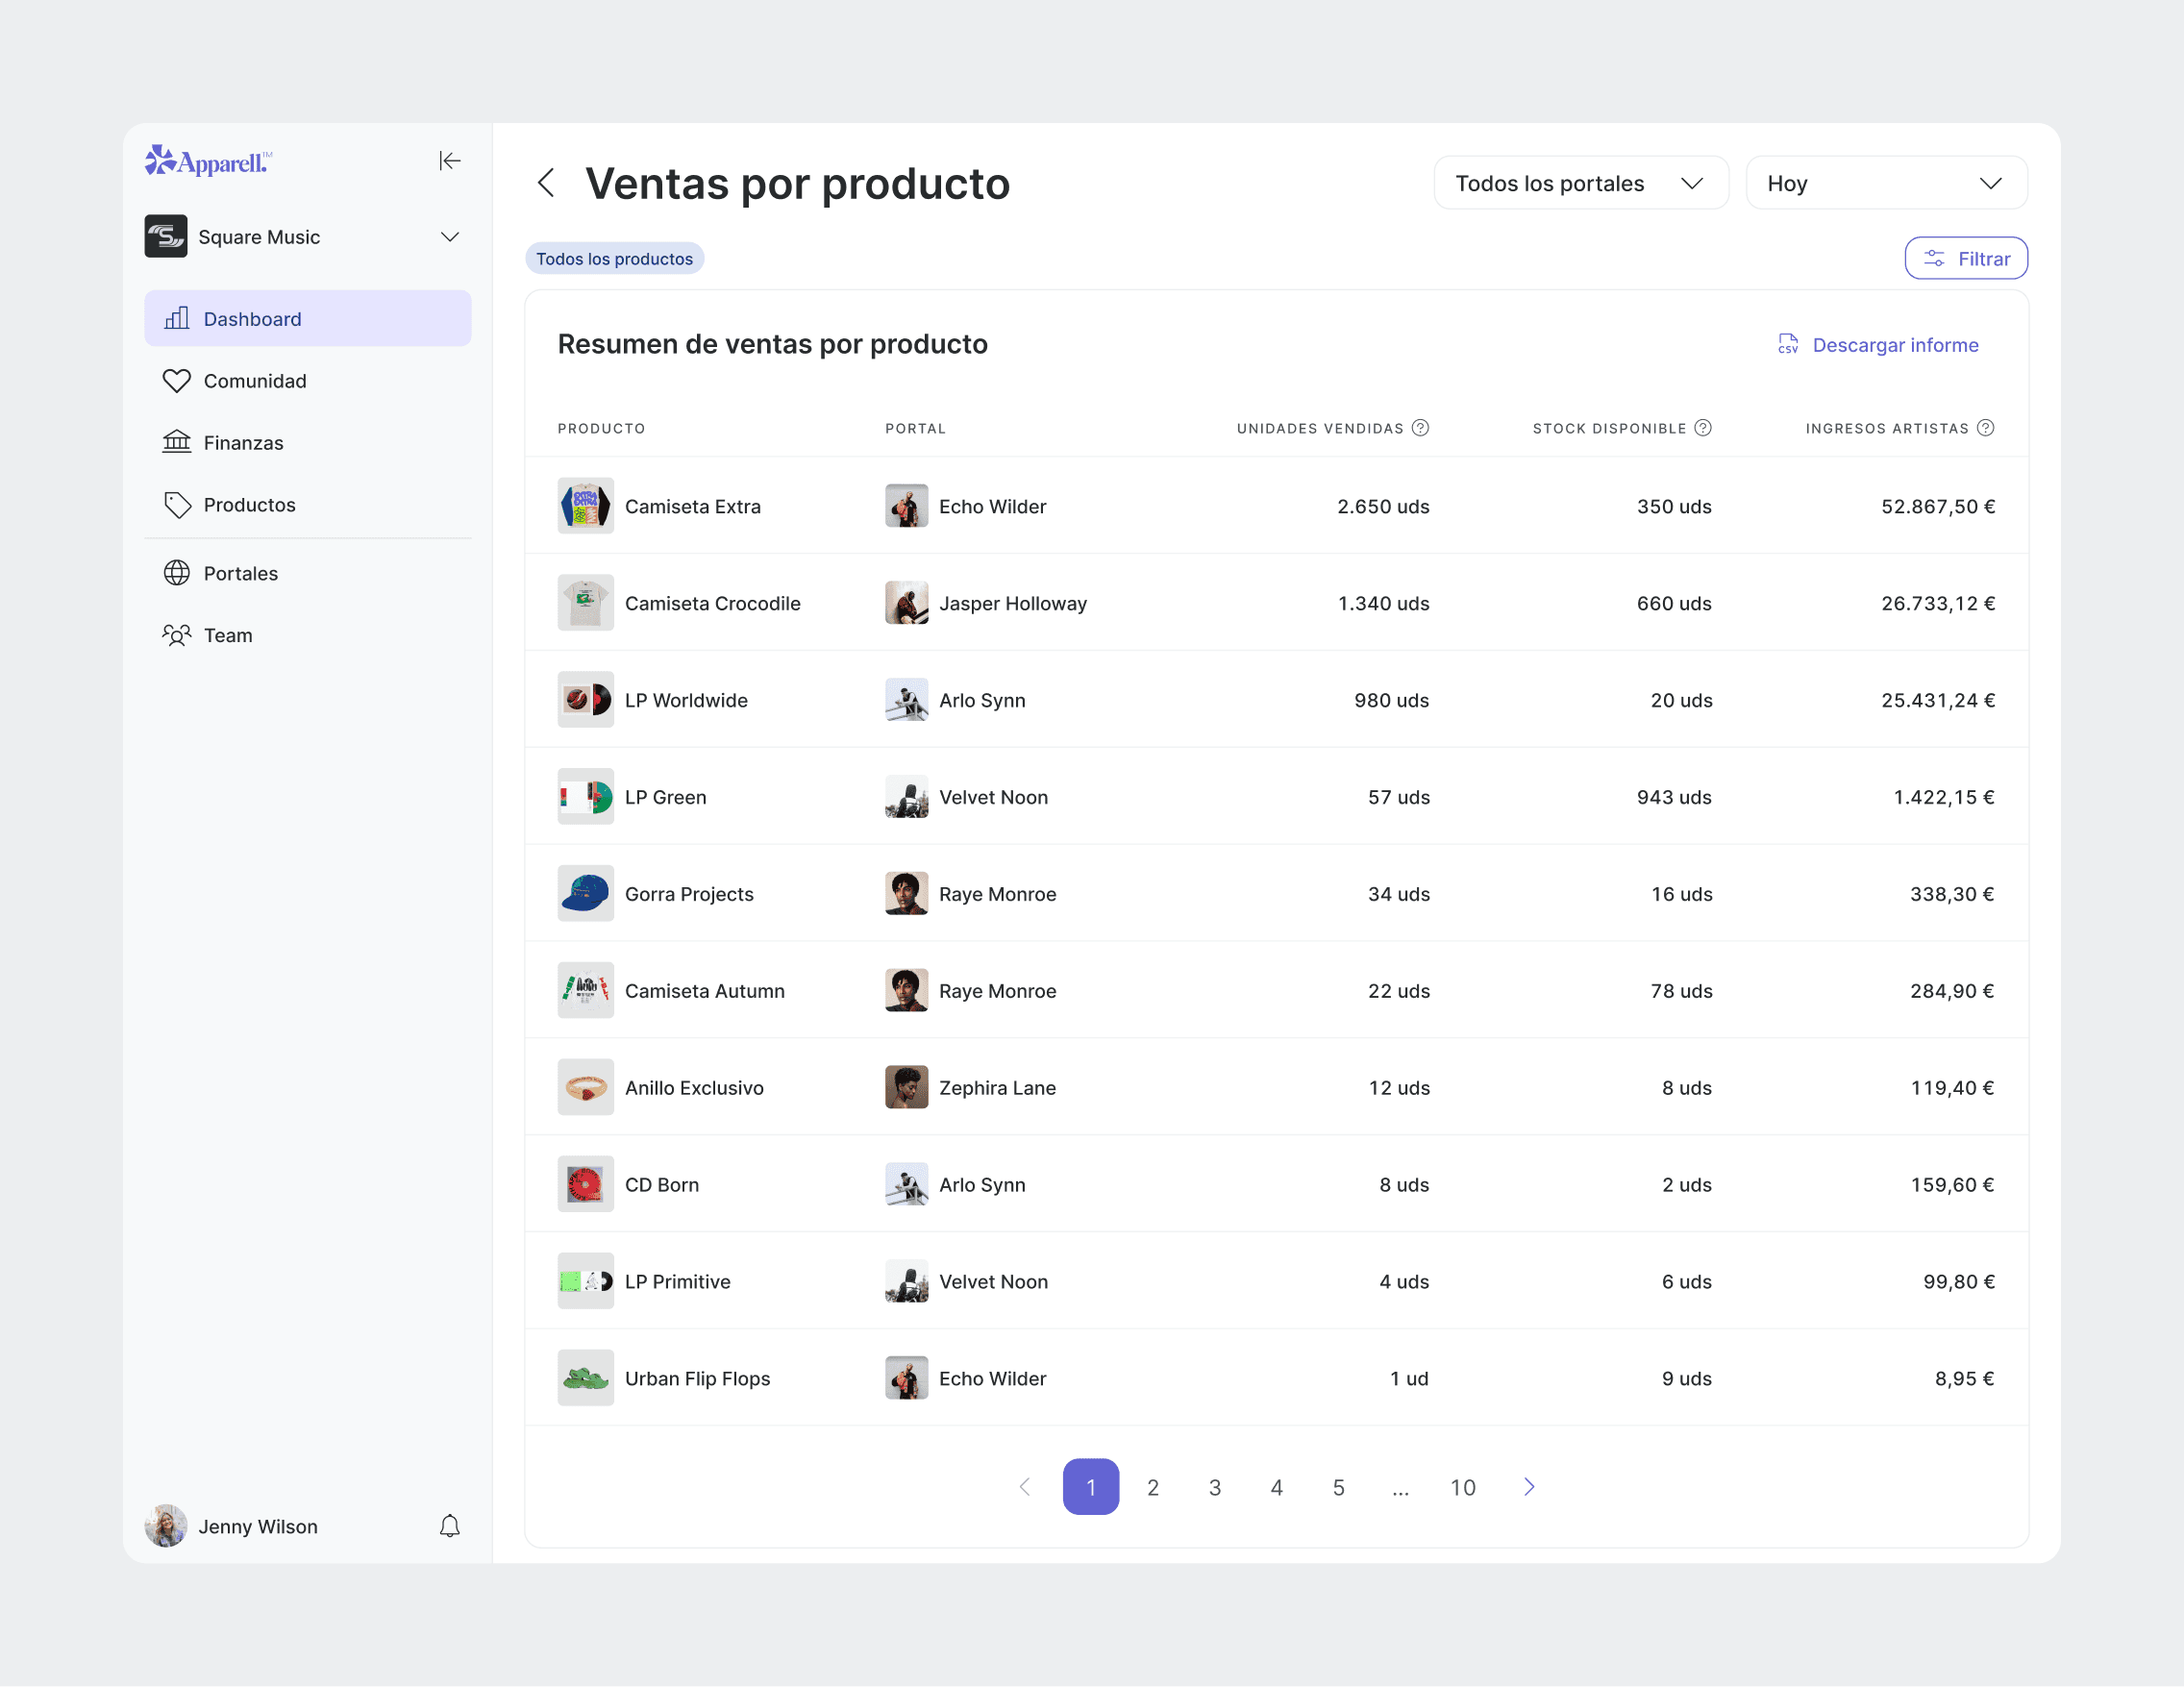Navigate to Portales section

tap(240, 573)
